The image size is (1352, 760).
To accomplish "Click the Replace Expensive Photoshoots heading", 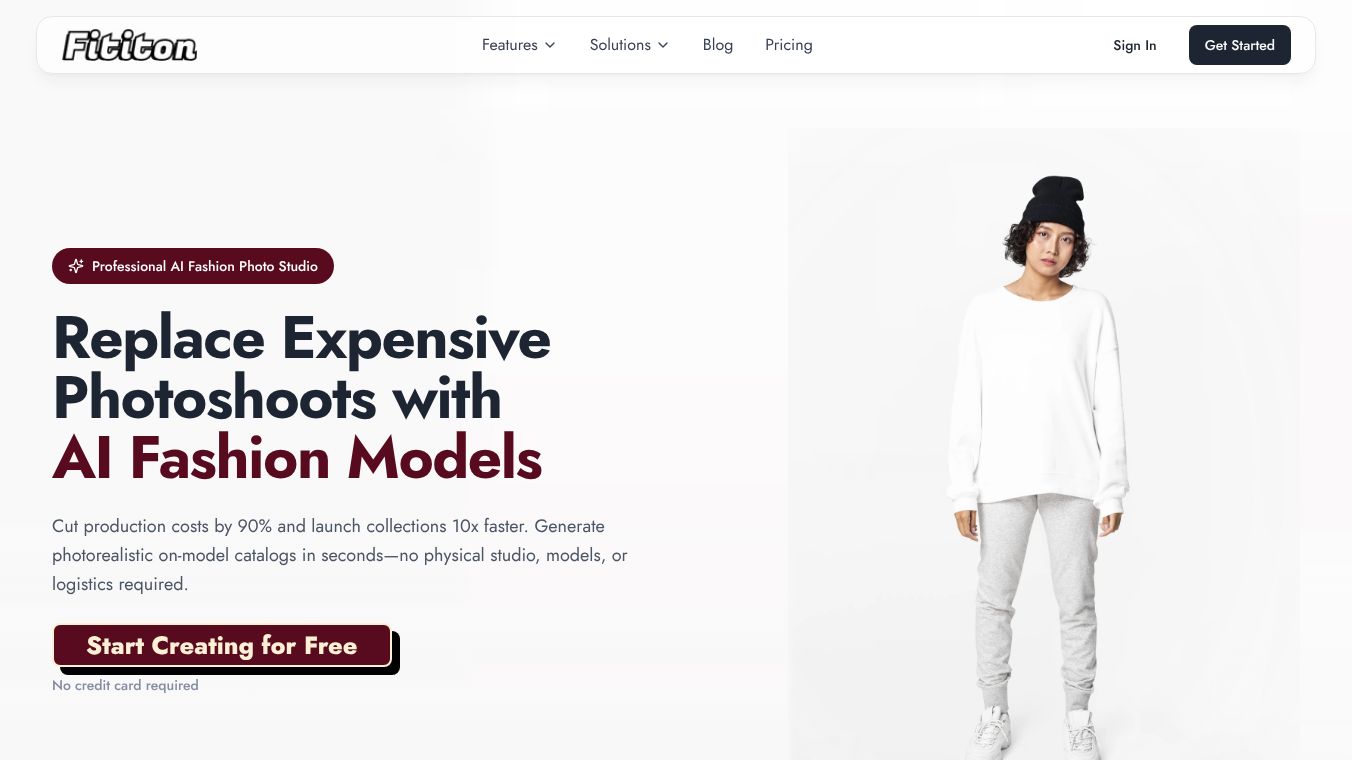I will [301, 368].
